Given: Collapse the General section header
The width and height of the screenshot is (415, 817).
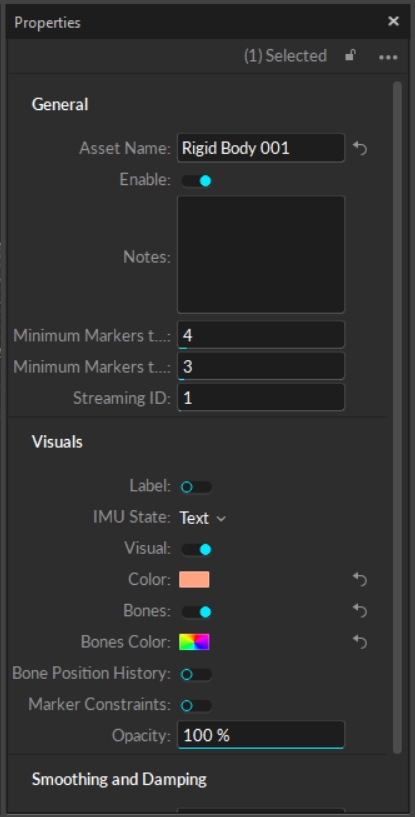Looking at the screenshot, I should point(60,105).
